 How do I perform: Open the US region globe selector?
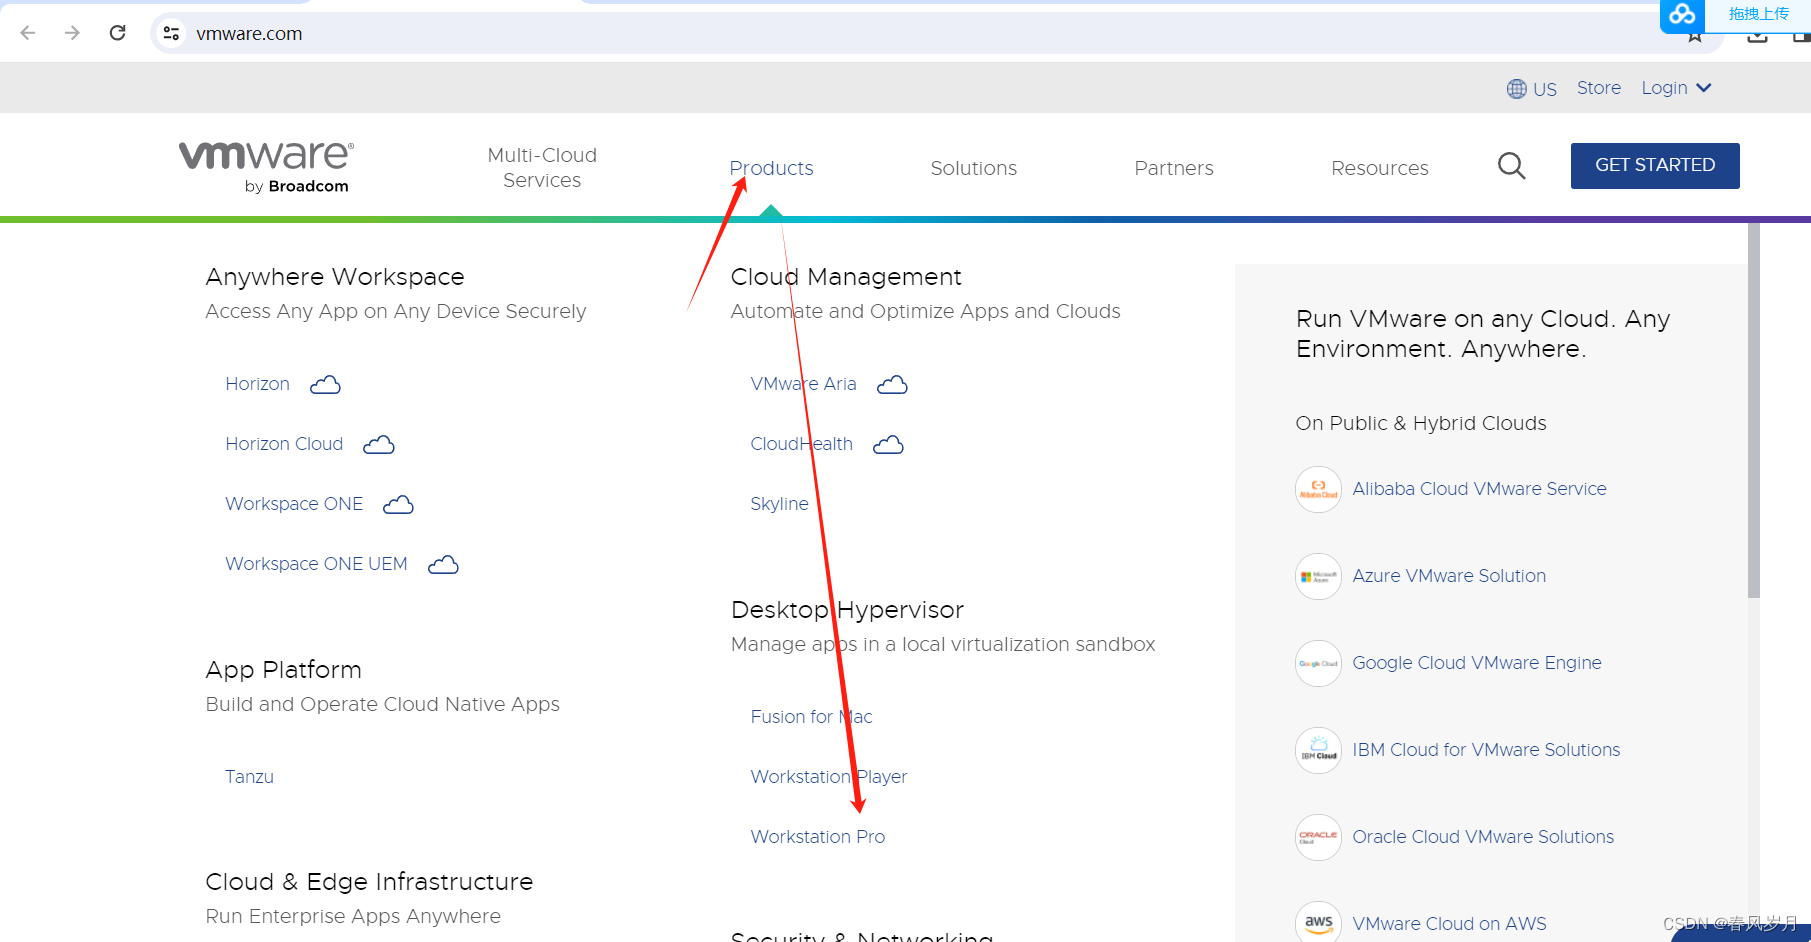pos(1531,89)
